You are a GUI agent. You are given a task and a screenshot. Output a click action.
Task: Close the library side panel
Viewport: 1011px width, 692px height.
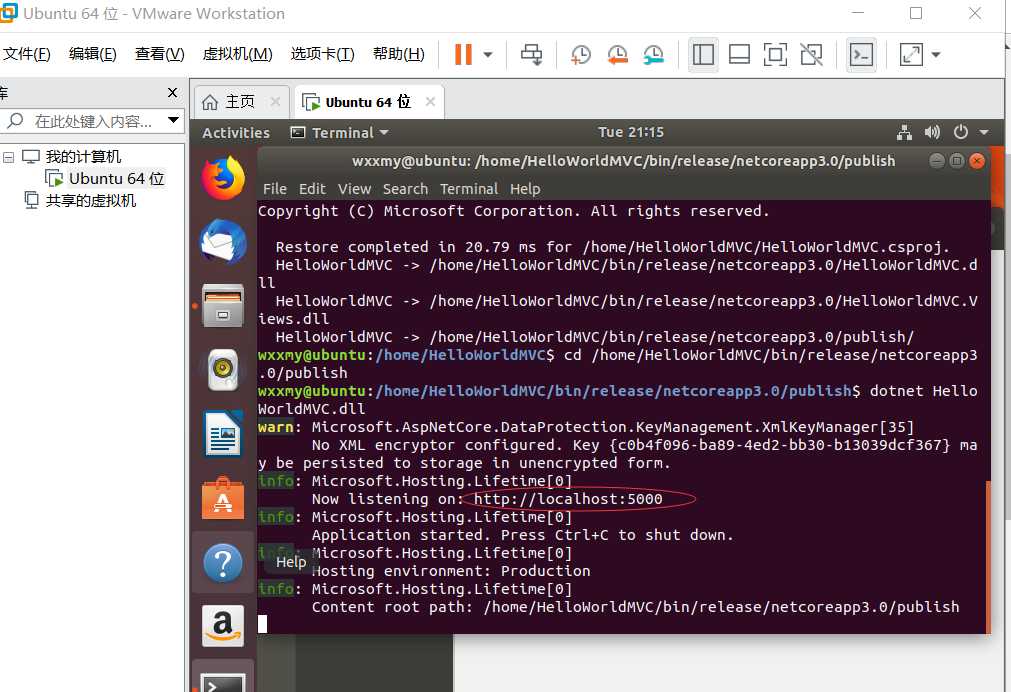[172, 92]
